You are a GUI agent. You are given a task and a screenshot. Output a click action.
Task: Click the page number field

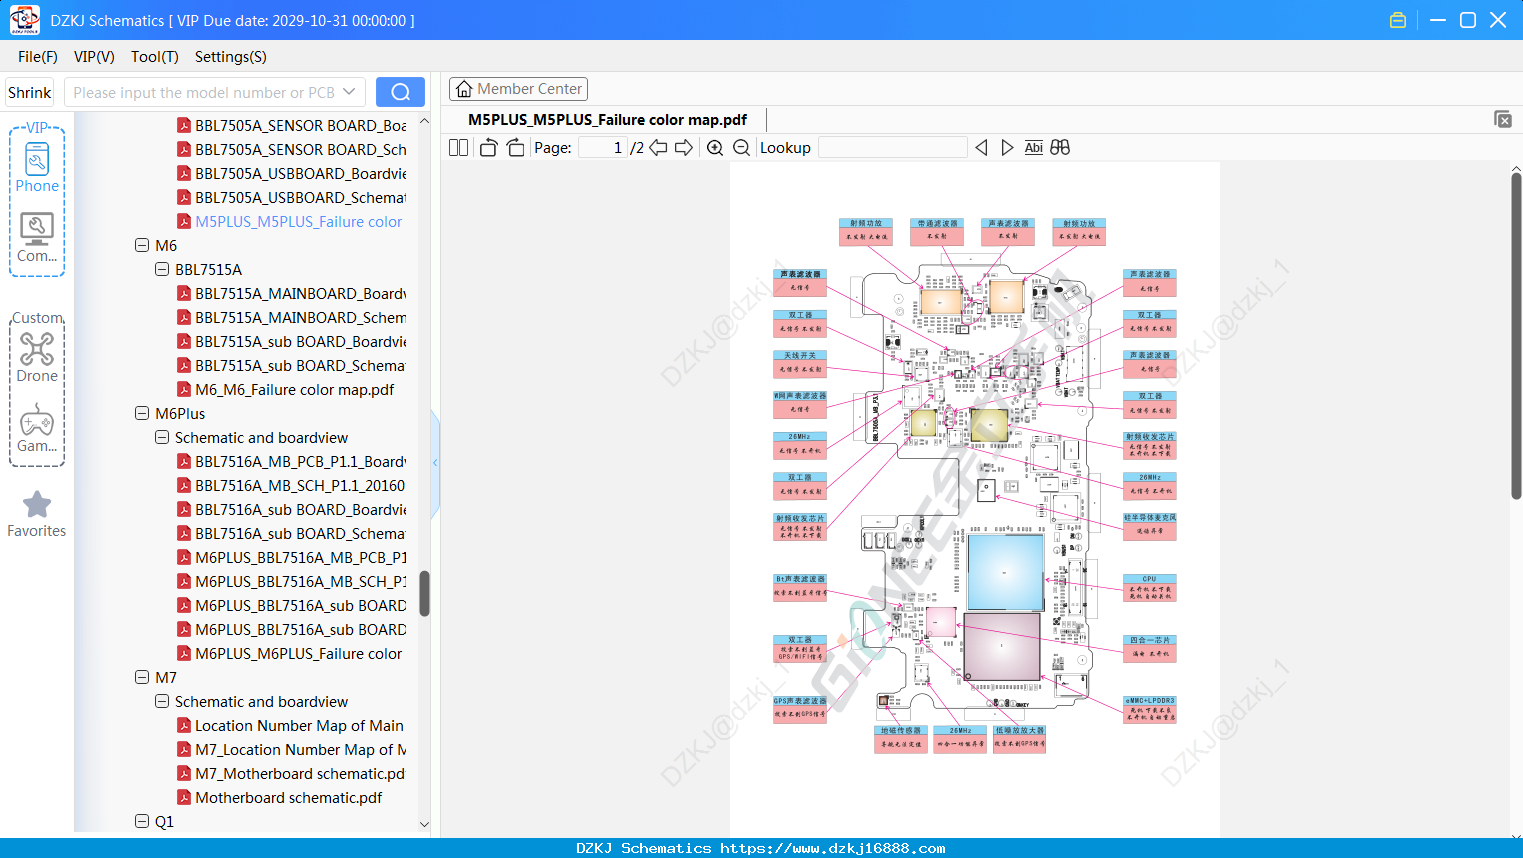click(x=603, y=148)
